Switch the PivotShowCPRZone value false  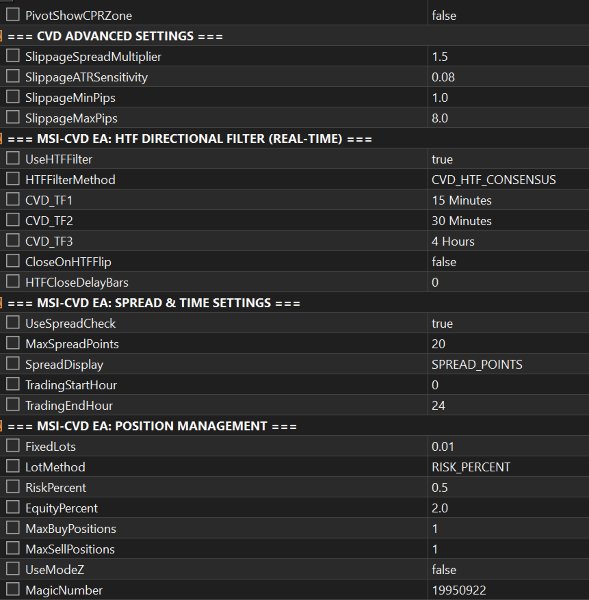pos(444,16)
